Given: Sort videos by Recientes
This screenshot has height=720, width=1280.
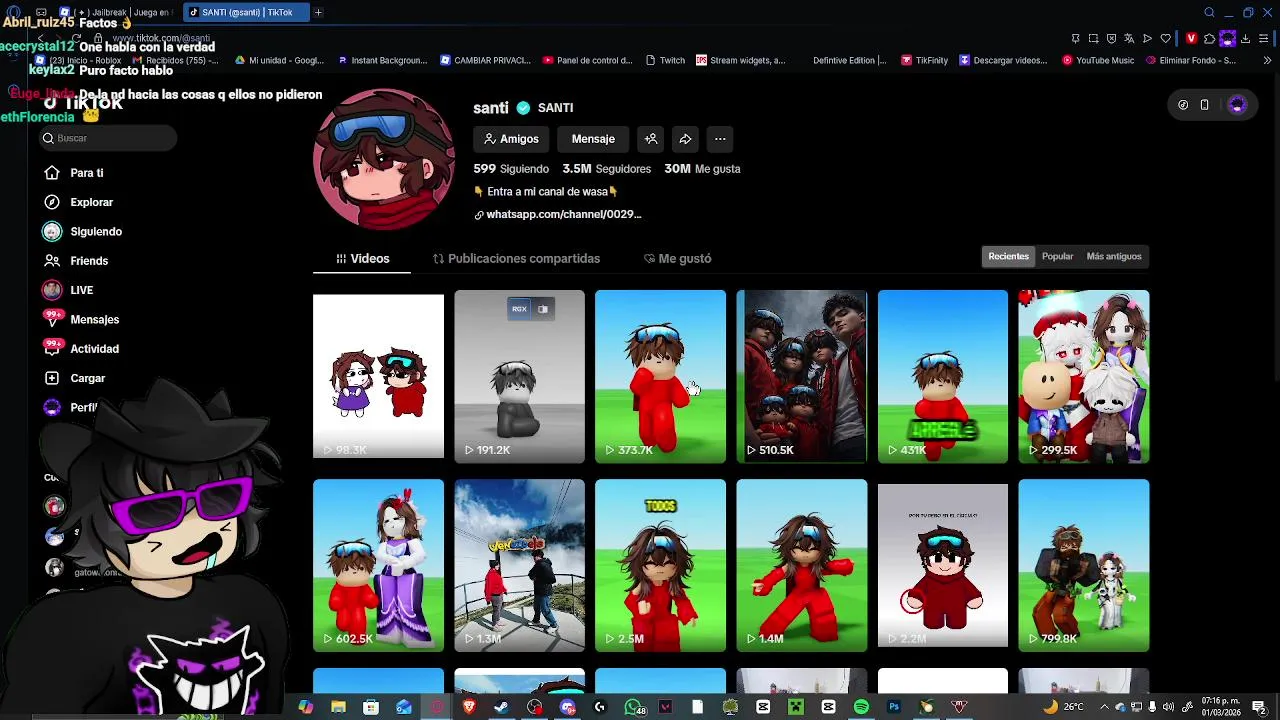Looking at the screenshot, I should pyautogui.click(x=1008, y=257).
